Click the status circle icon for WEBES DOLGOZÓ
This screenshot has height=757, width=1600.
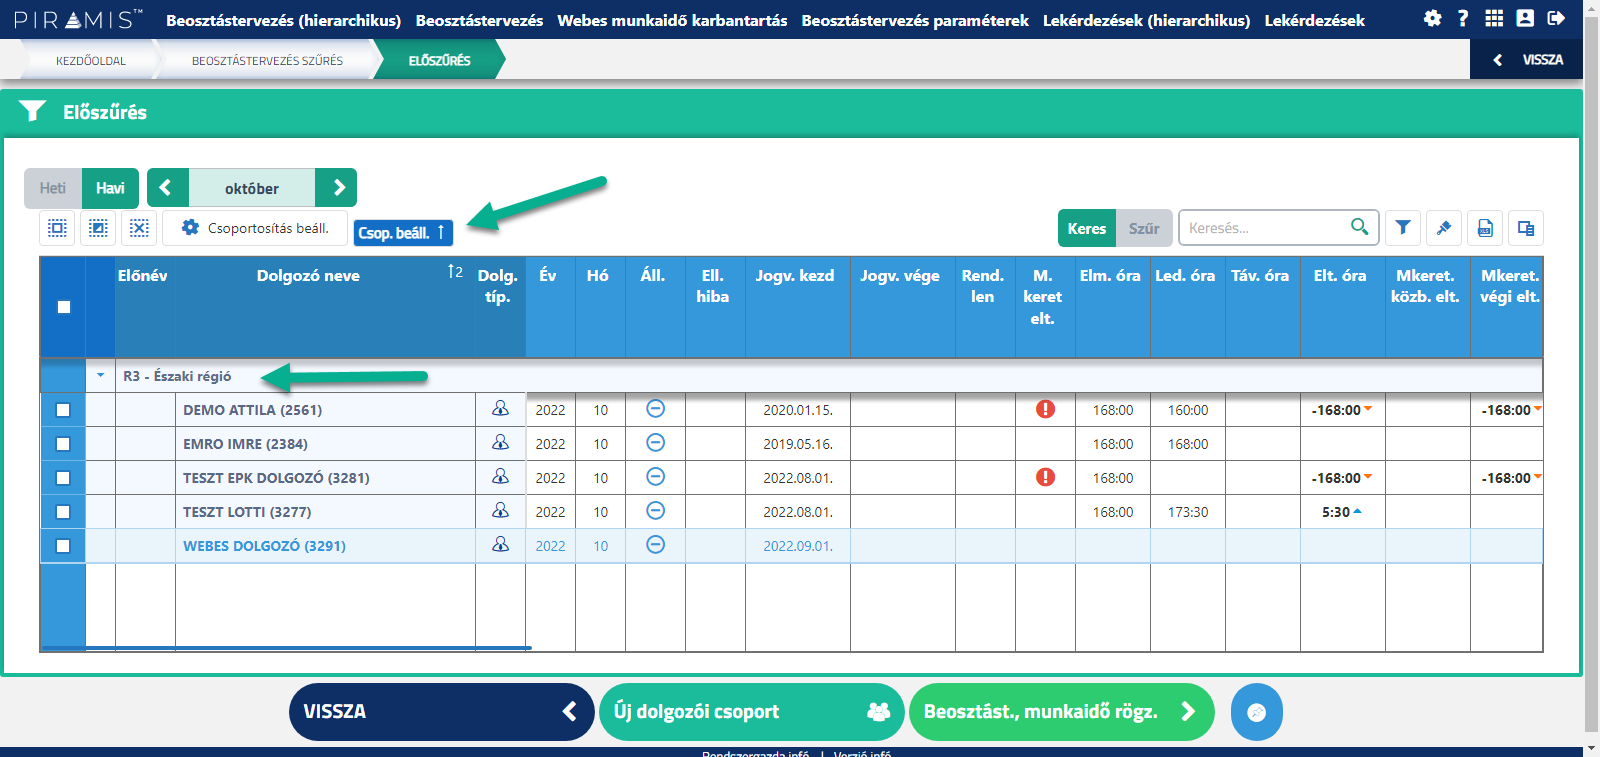pos(655,544)
